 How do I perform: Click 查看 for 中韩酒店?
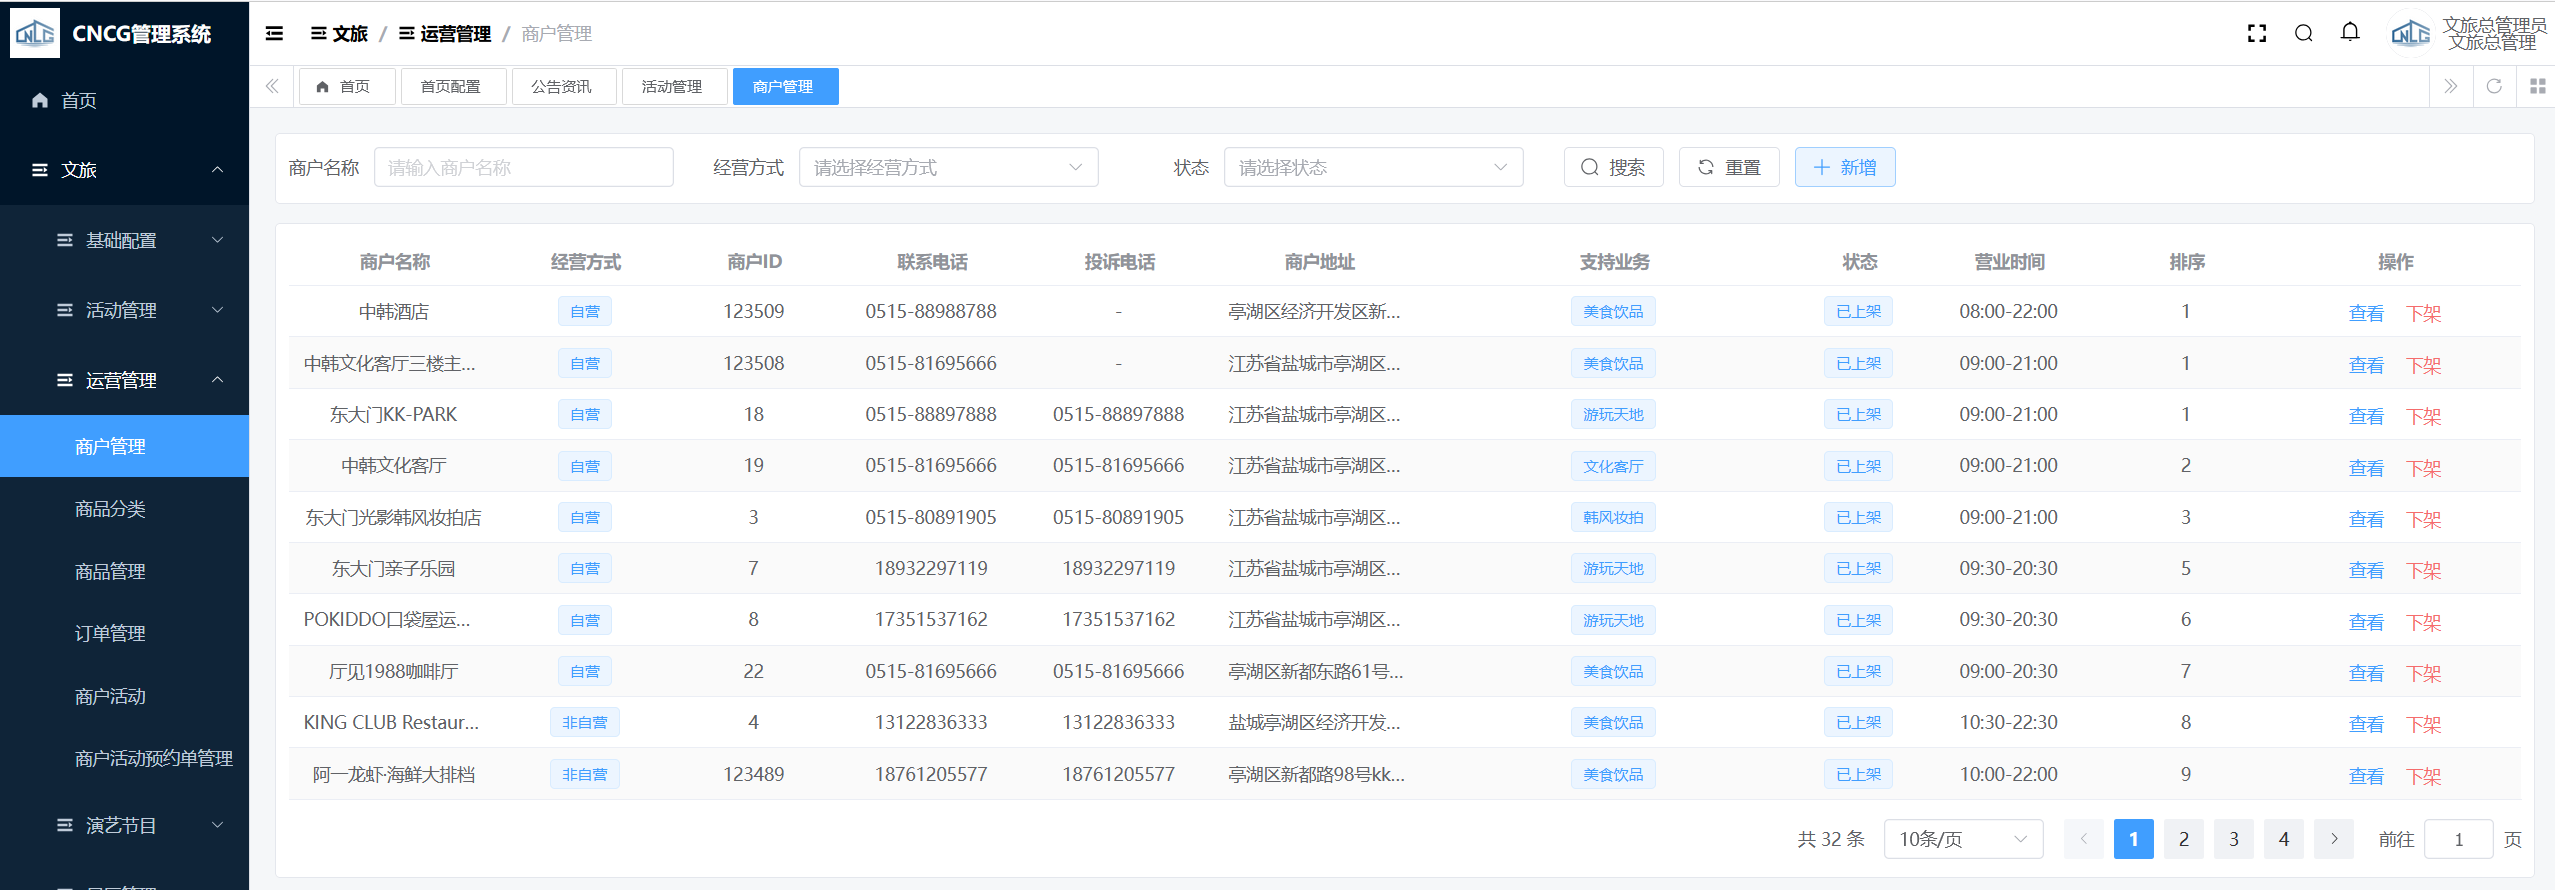(x=2365, y=313)
